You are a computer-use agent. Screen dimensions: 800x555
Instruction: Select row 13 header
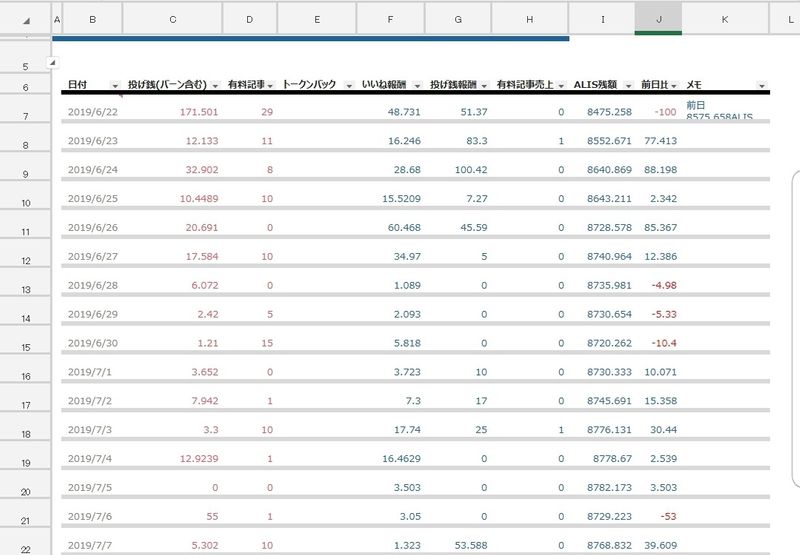(x=24, y=289)
